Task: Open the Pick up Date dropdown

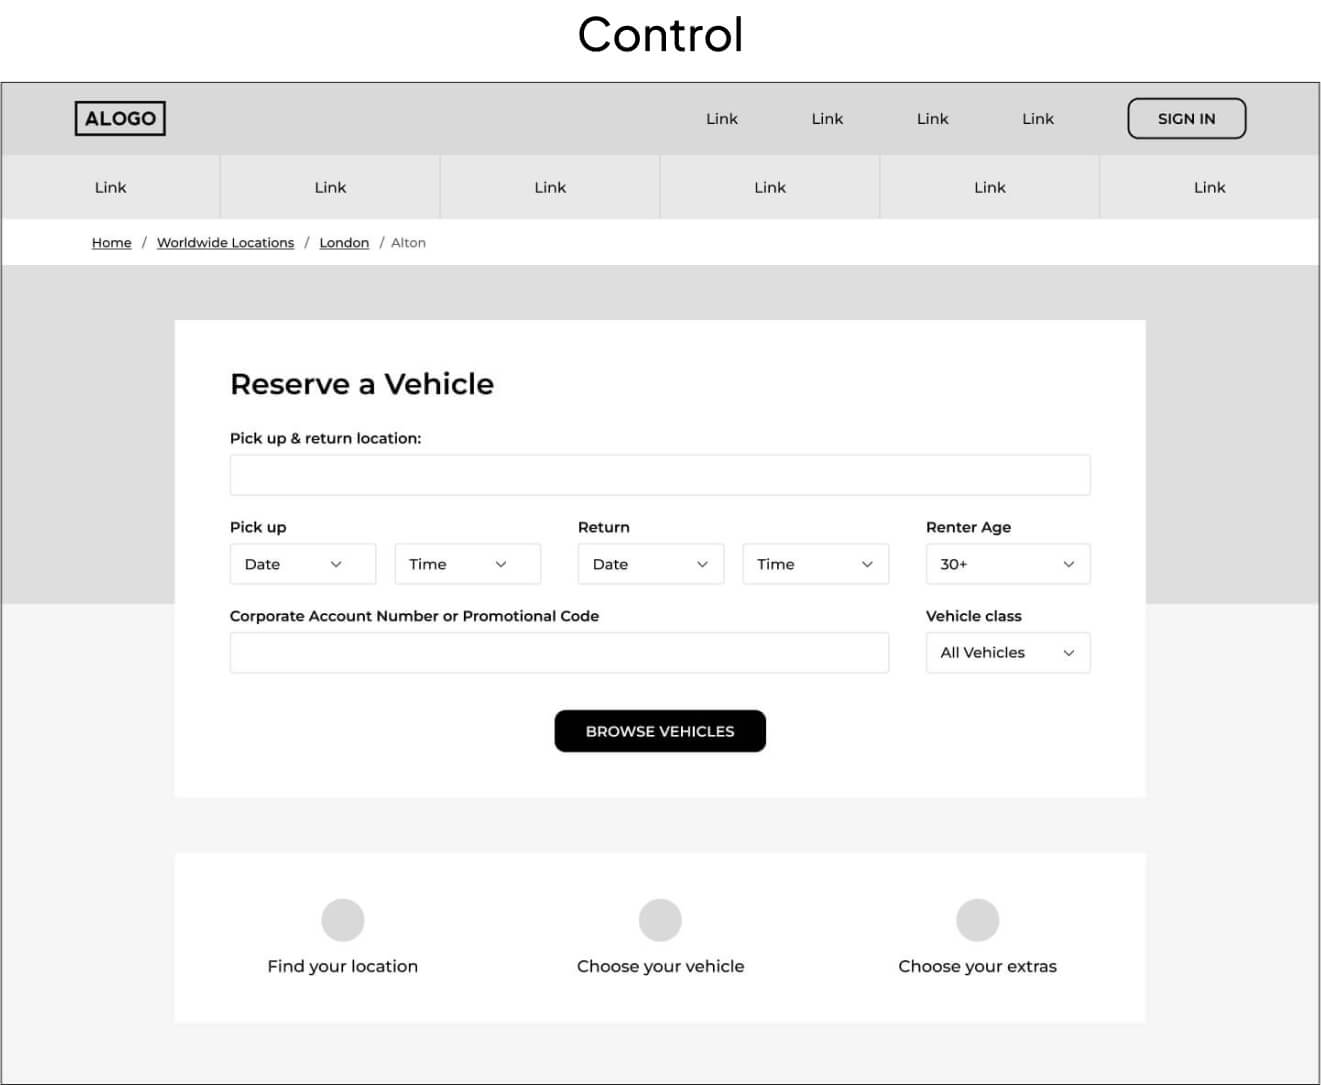Action: 302,564
